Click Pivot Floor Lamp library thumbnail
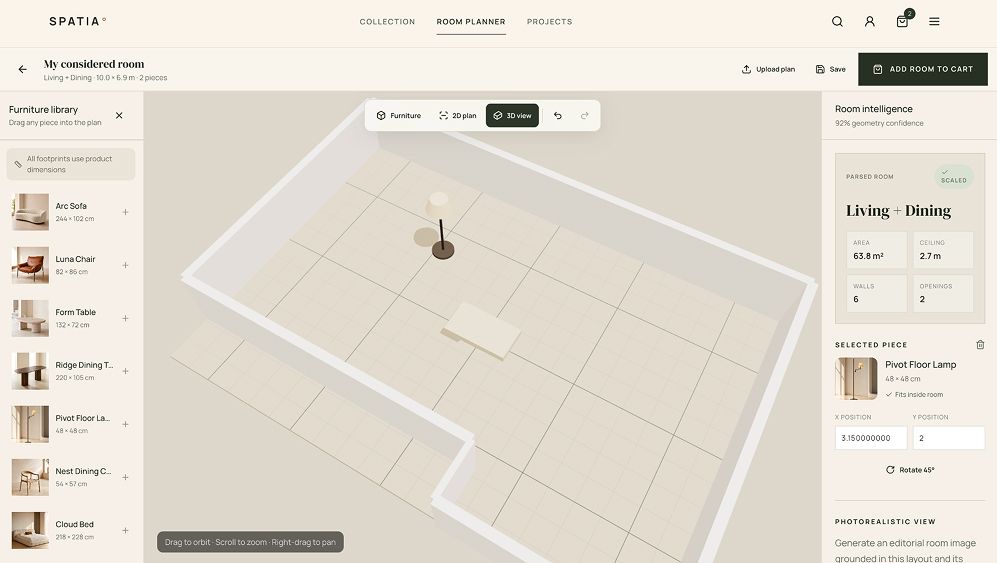The width and height of the screenshot is (997, 563). click(30, 424)
